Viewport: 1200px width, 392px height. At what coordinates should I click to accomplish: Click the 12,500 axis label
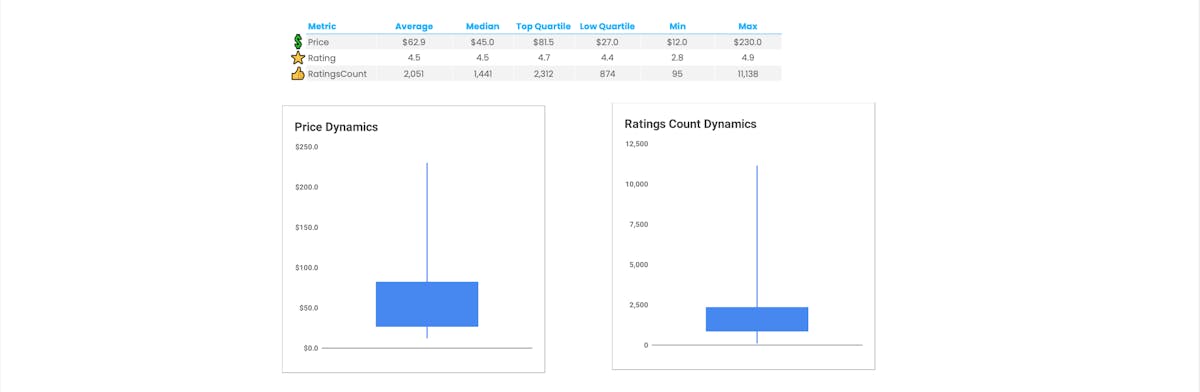click(636, 144)
